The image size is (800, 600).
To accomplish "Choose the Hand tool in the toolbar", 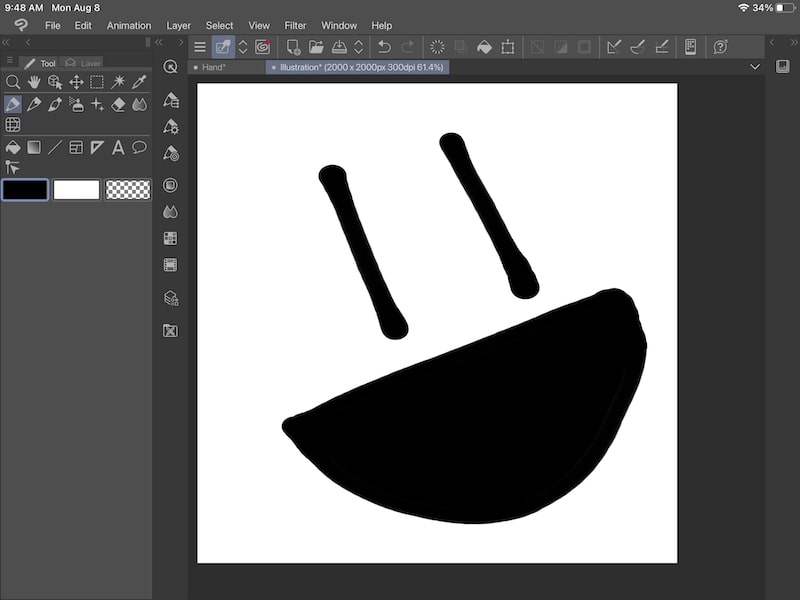I will 34,82.
